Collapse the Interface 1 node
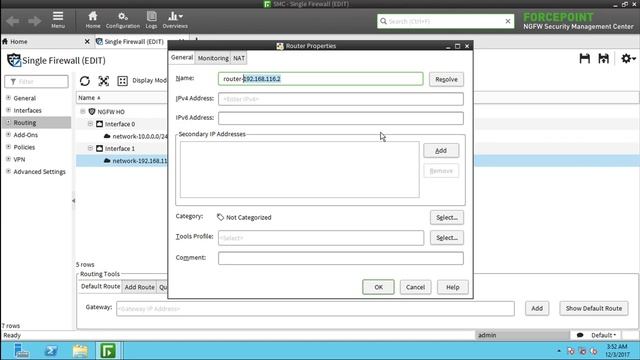The image size is (640, 360). 90,148
